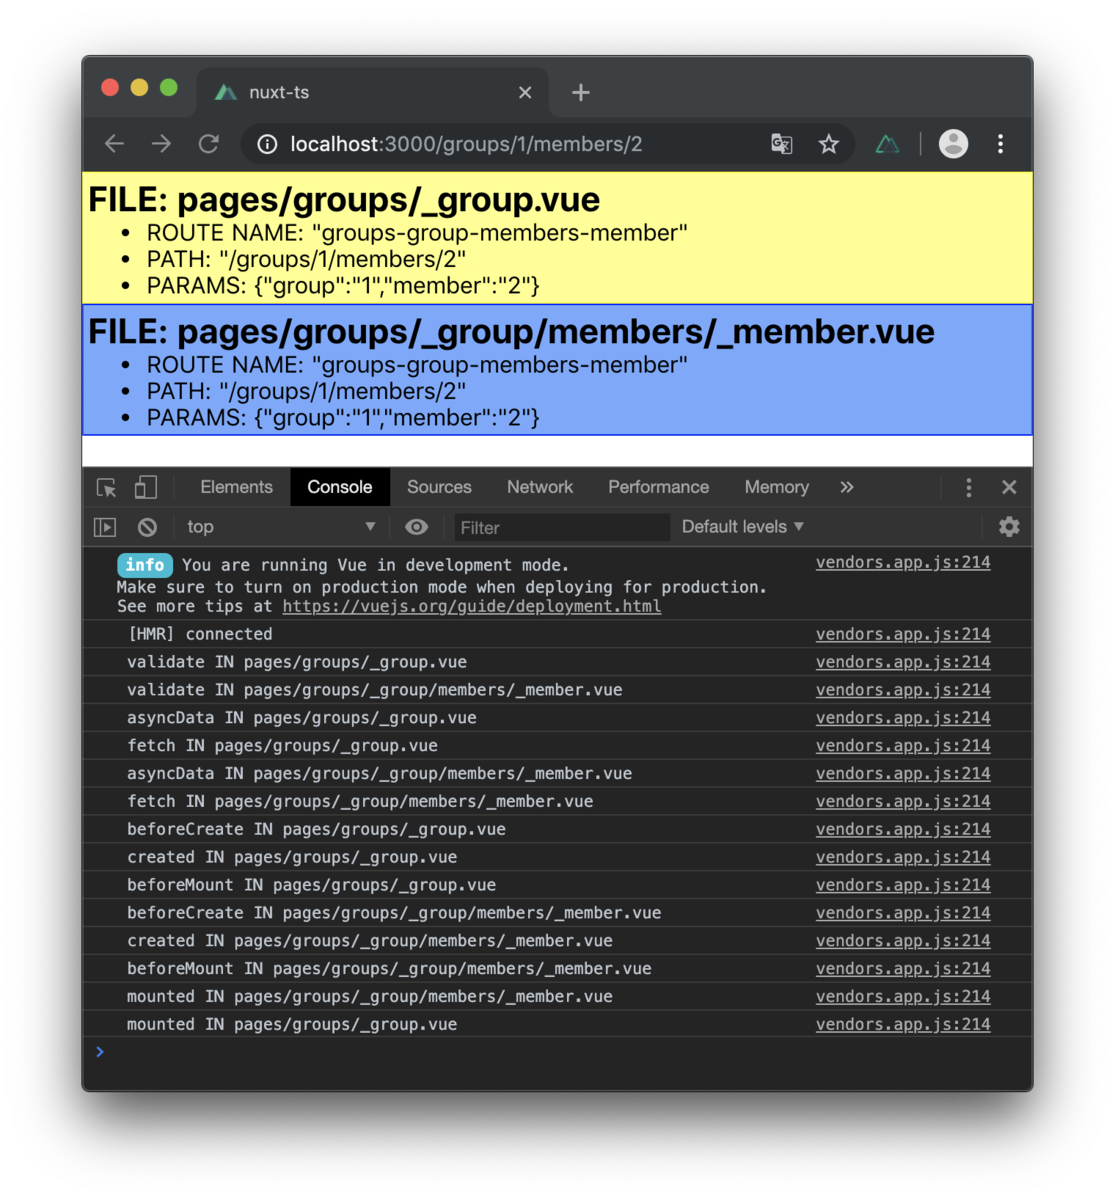Close the DevTools panel
This screenshot has height=1200, width=1115.
click(1009, 487)
